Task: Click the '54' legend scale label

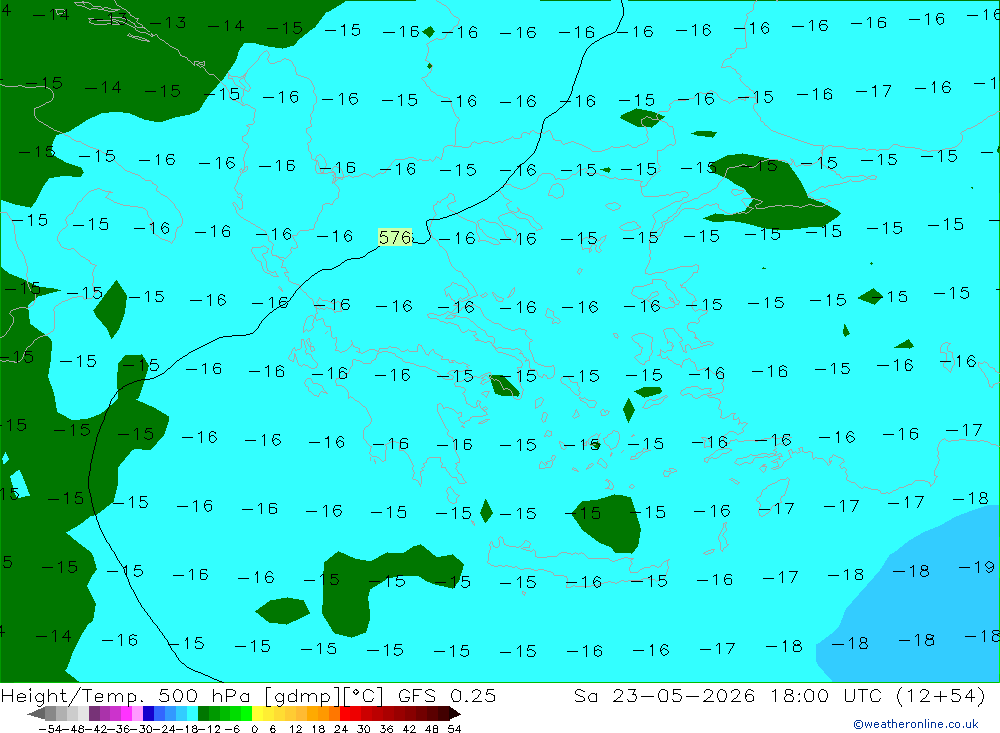Action: tap(454, 729)
